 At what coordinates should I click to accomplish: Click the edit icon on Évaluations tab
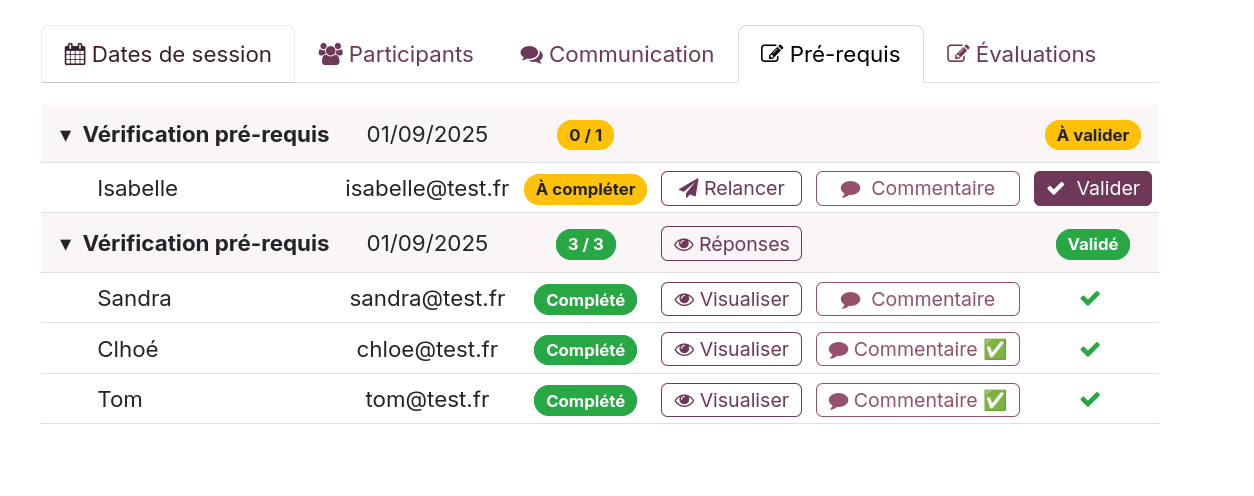click(x=958, y=54)
